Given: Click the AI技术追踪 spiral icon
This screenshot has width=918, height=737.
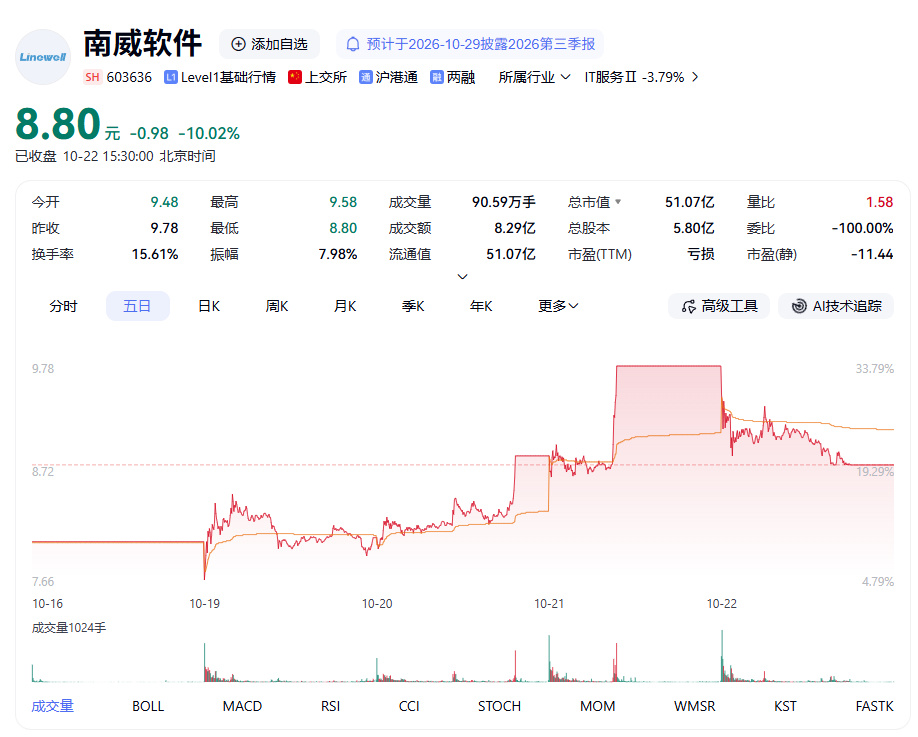Looking at the screenshot, I should pyautogui.click(x=799, y=306).
